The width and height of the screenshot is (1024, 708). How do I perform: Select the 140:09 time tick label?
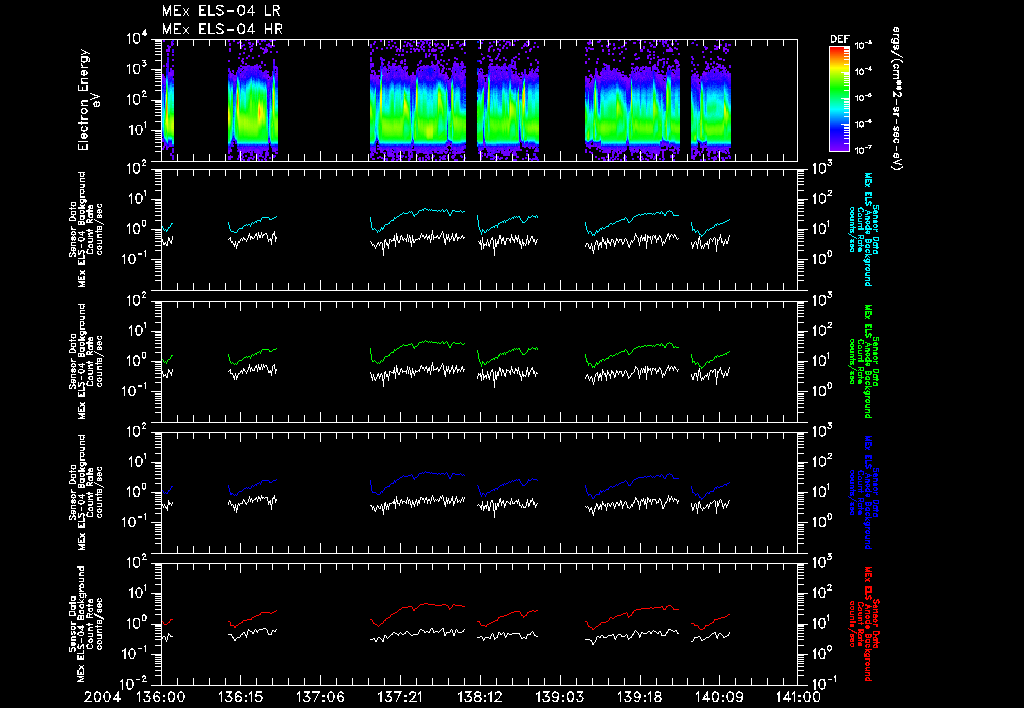pyautogui.click(x=718, y=697)
